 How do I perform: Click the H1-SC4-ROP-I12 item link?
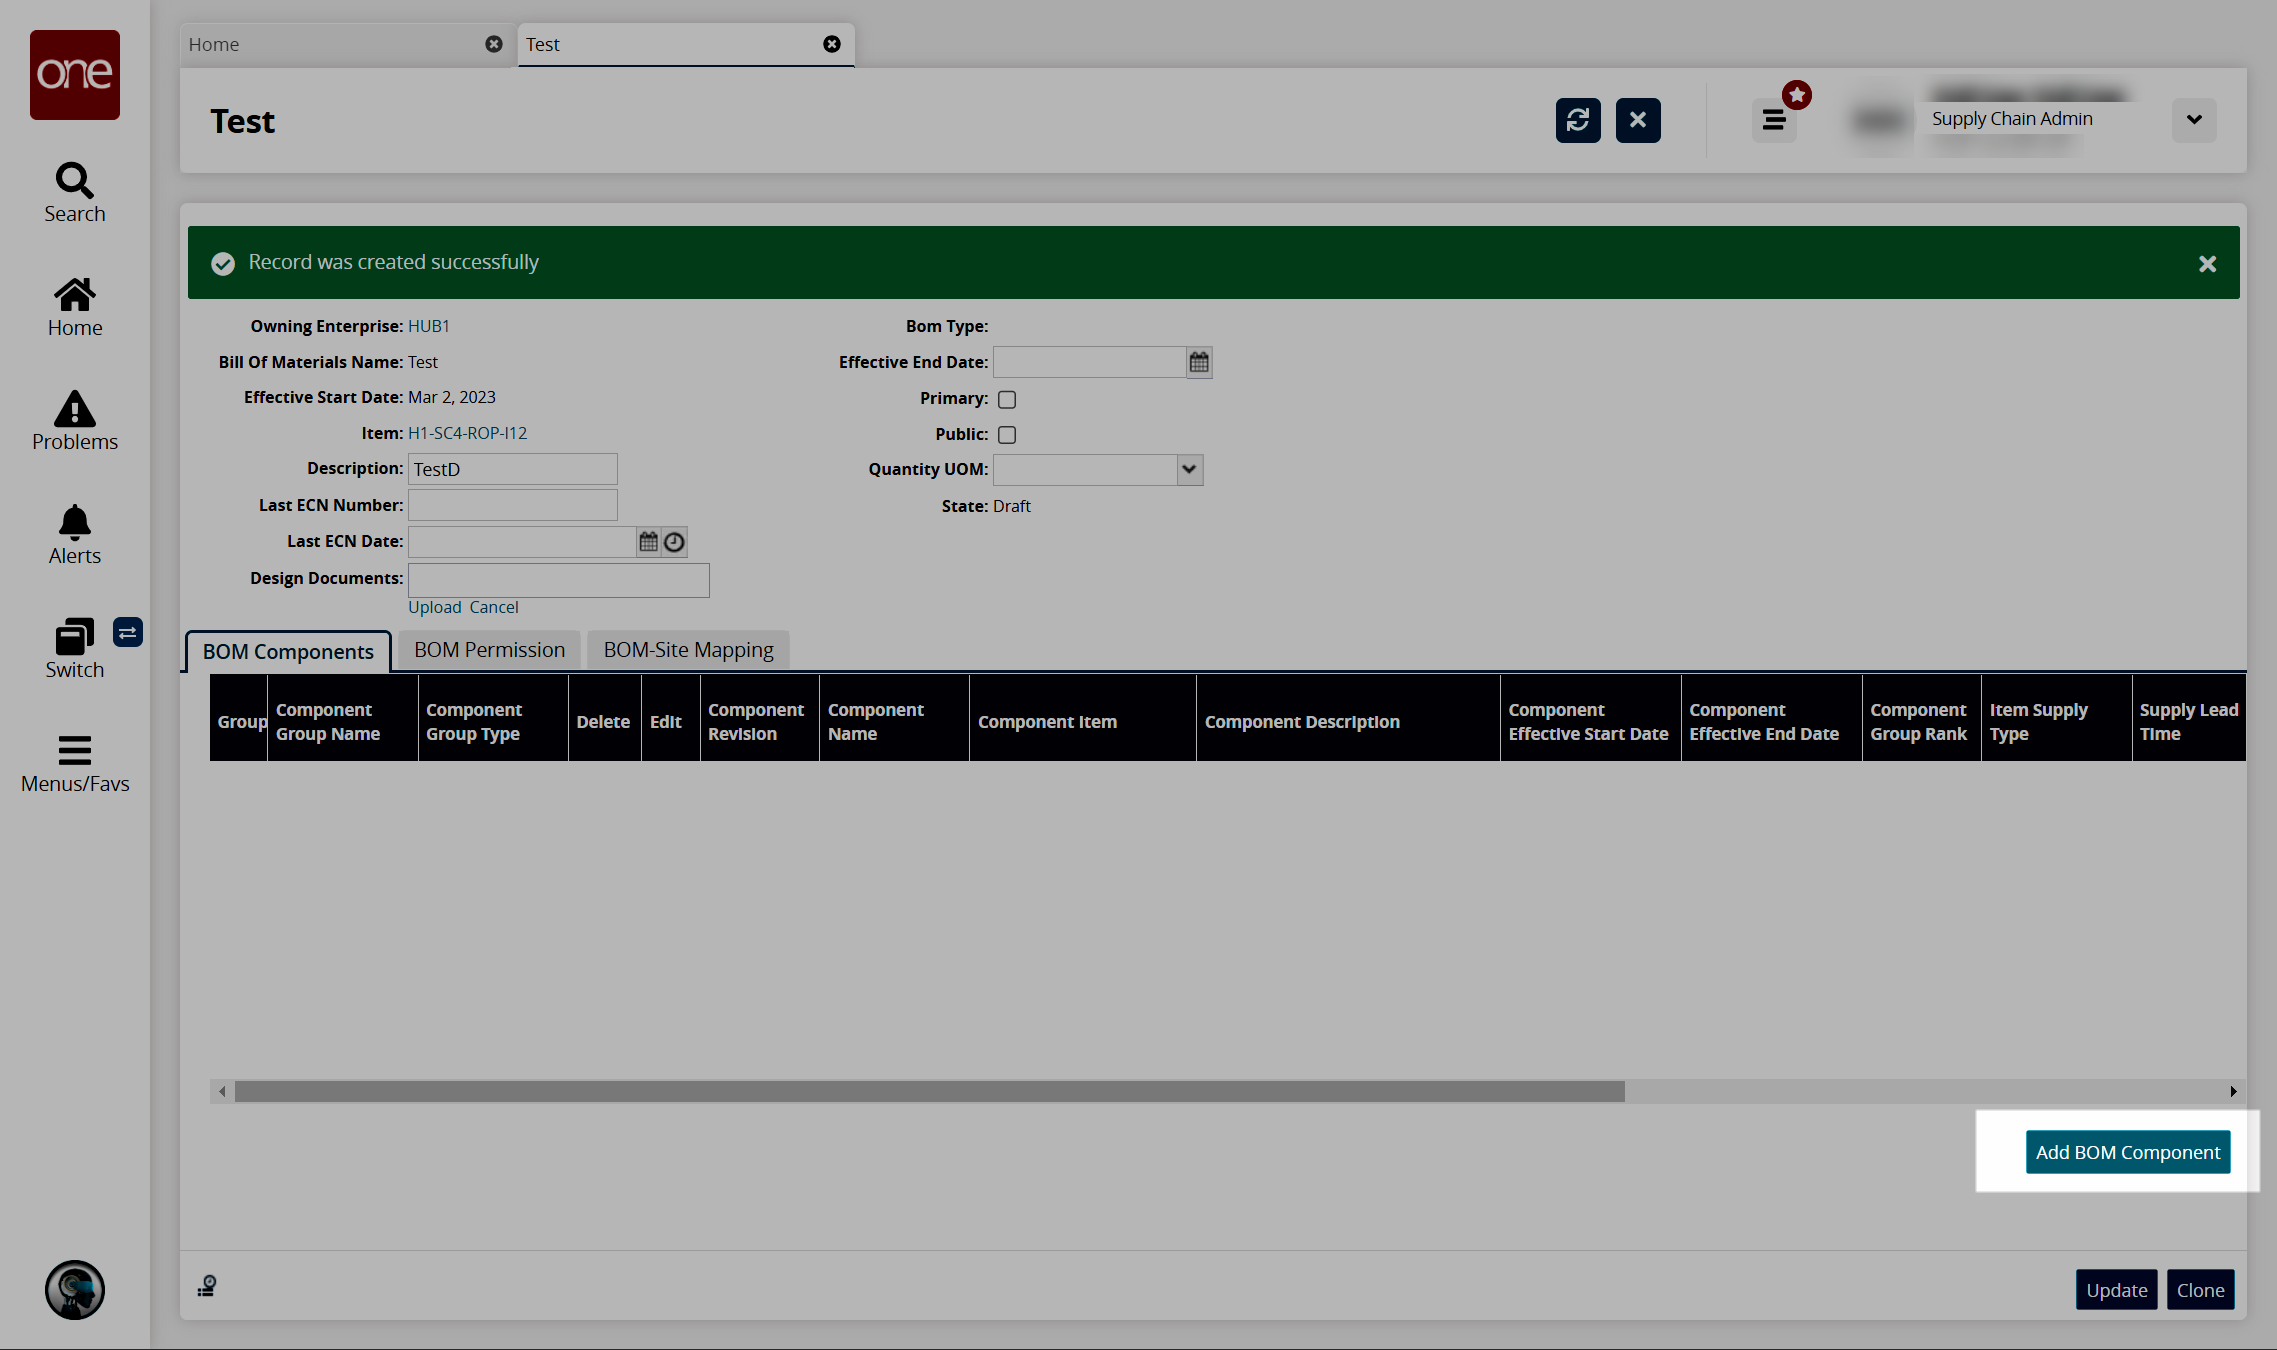pos(468,432)
